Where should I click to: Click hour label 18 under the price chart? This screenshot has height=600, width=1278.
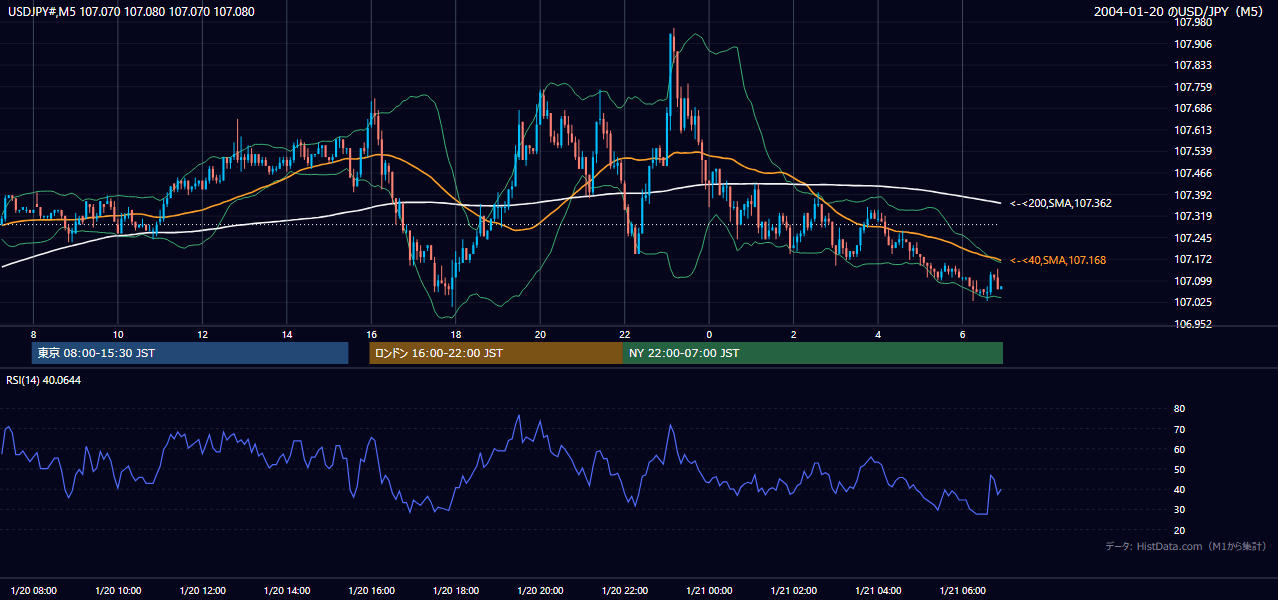(x=456, y=334)
